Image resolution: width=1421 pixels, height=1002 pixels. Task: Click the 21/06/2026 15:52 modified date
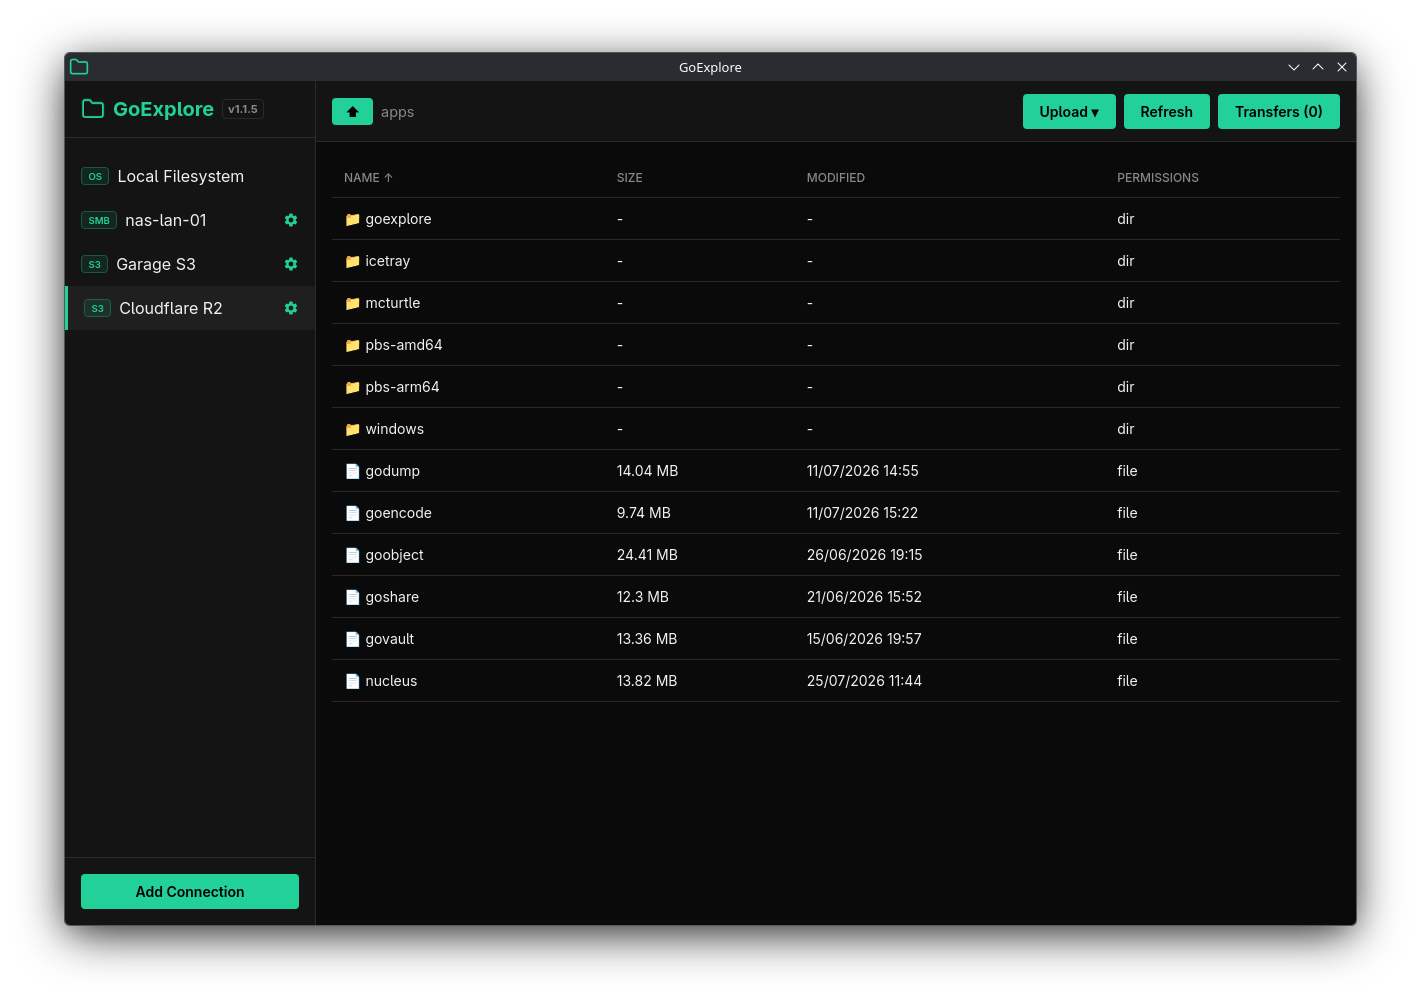(864, 597)
